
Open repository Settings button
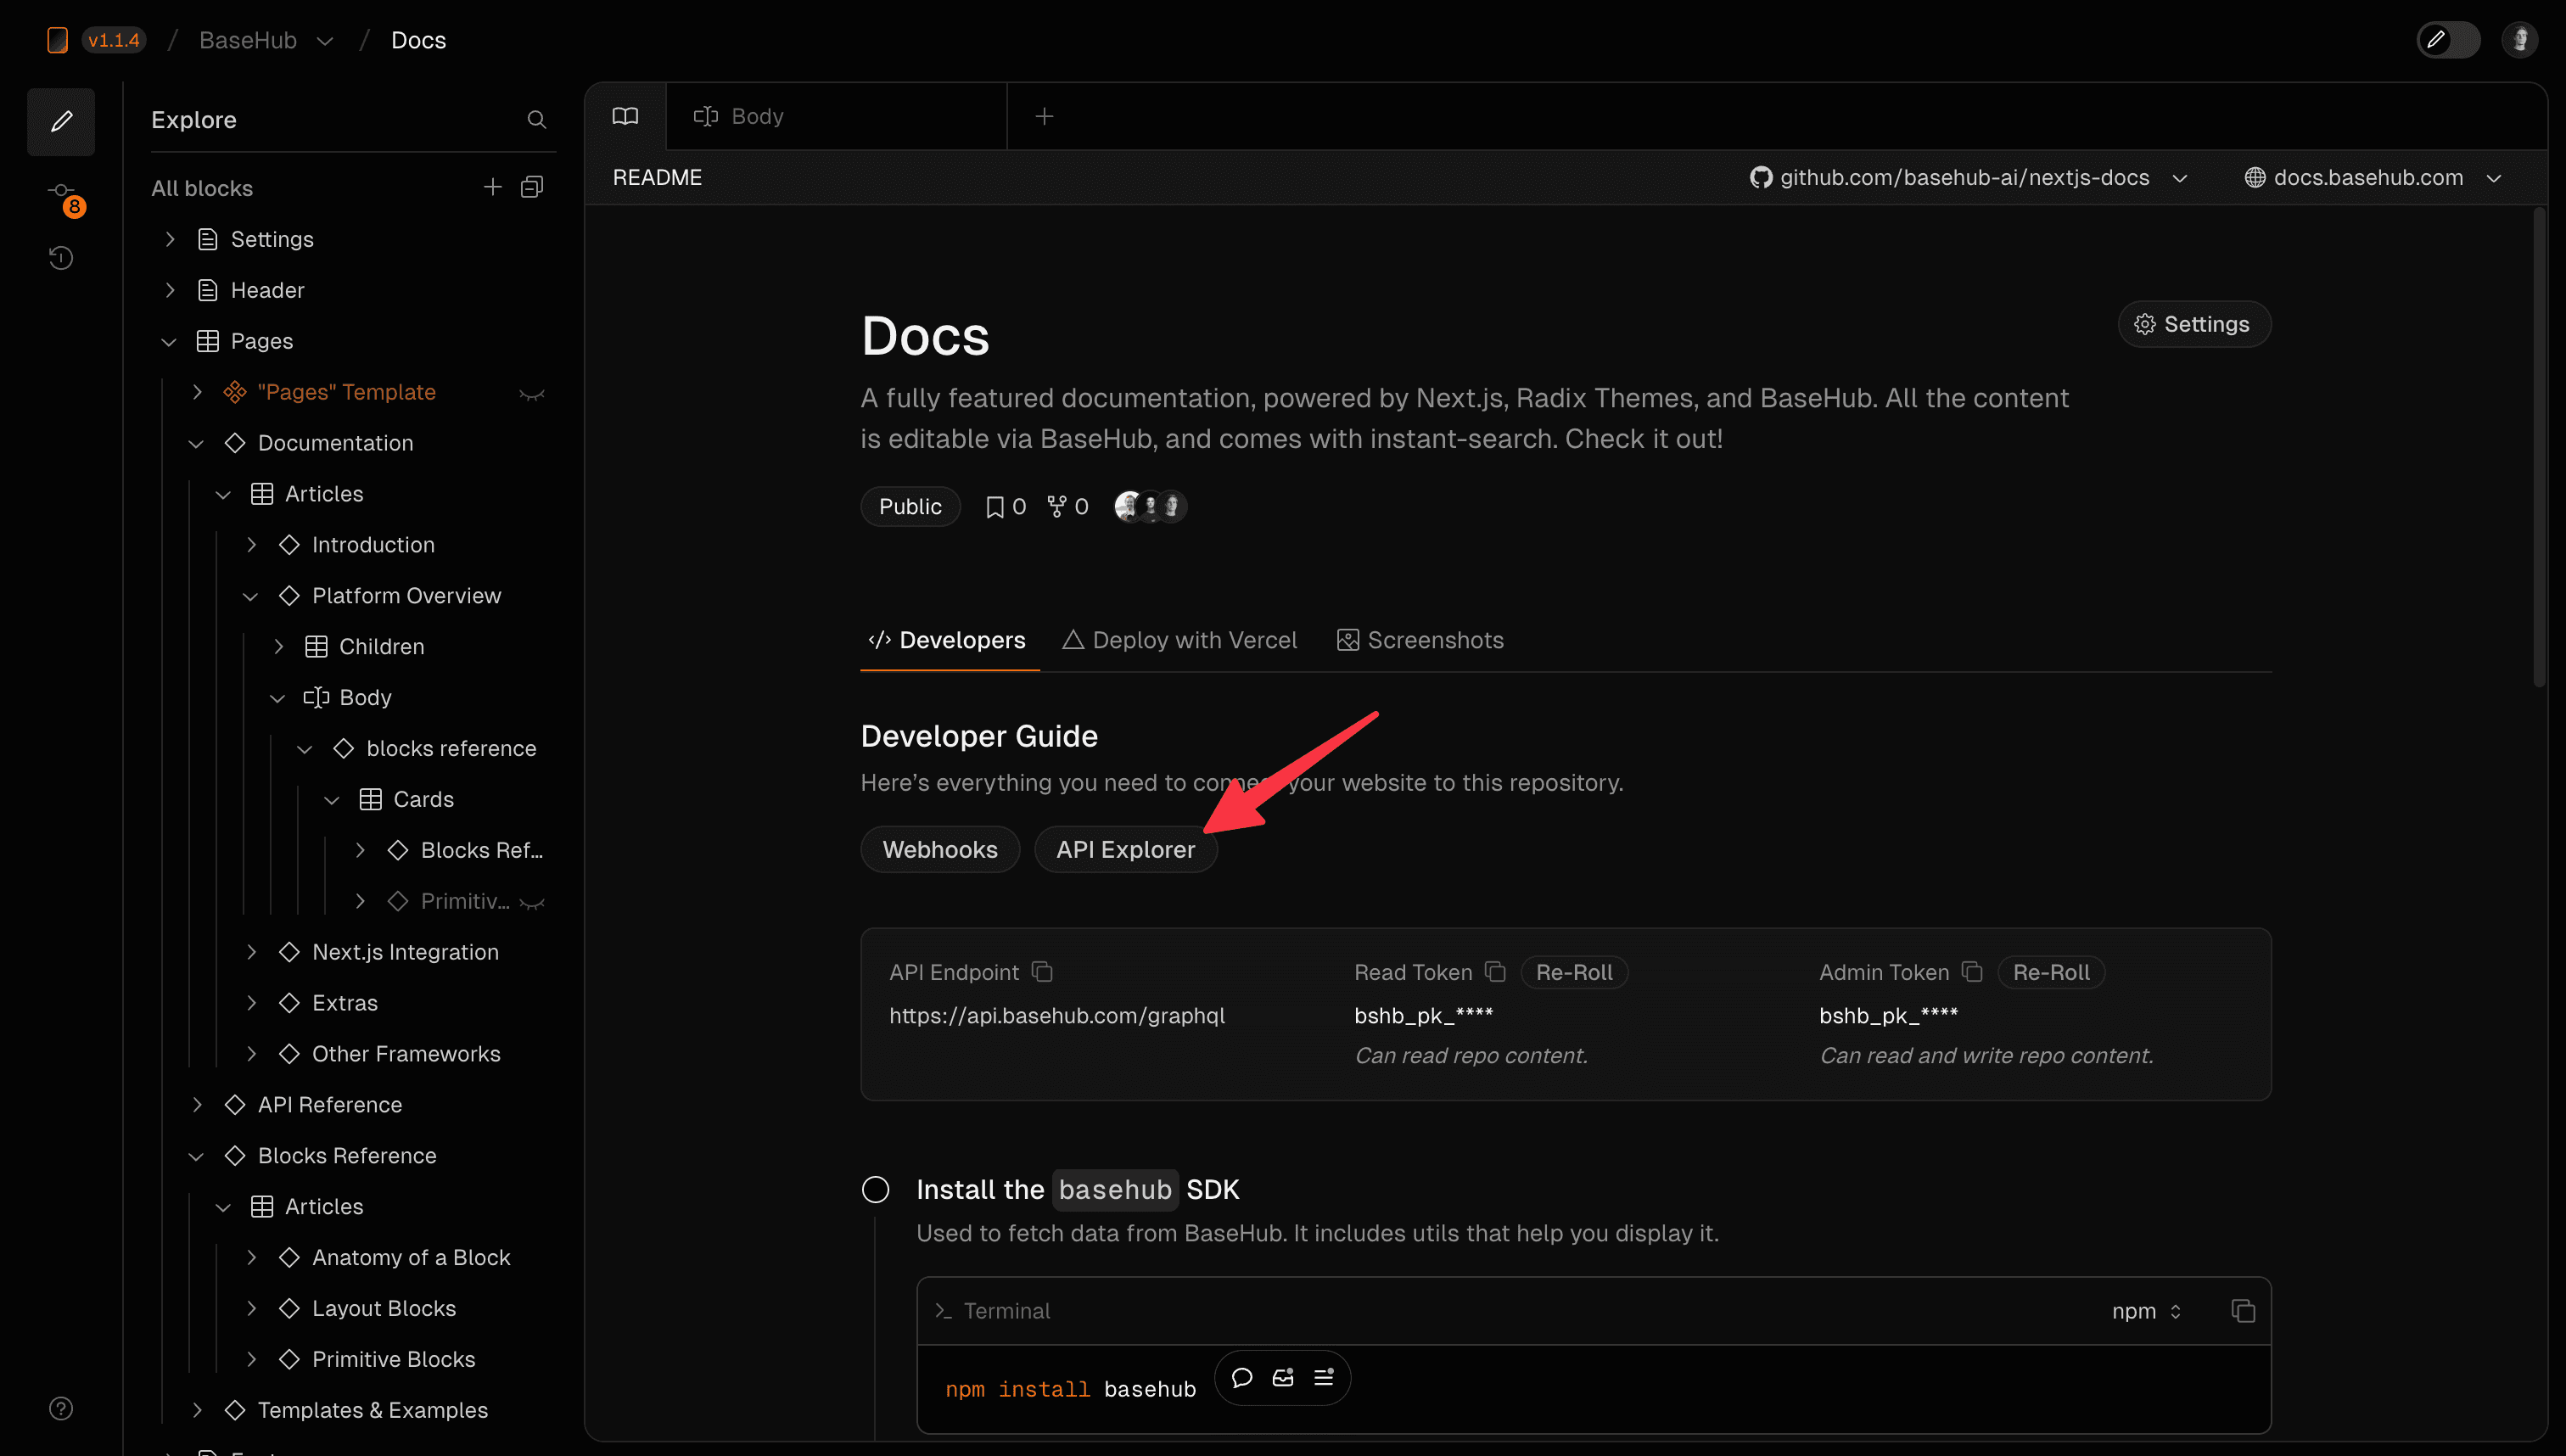(2194, 324)
